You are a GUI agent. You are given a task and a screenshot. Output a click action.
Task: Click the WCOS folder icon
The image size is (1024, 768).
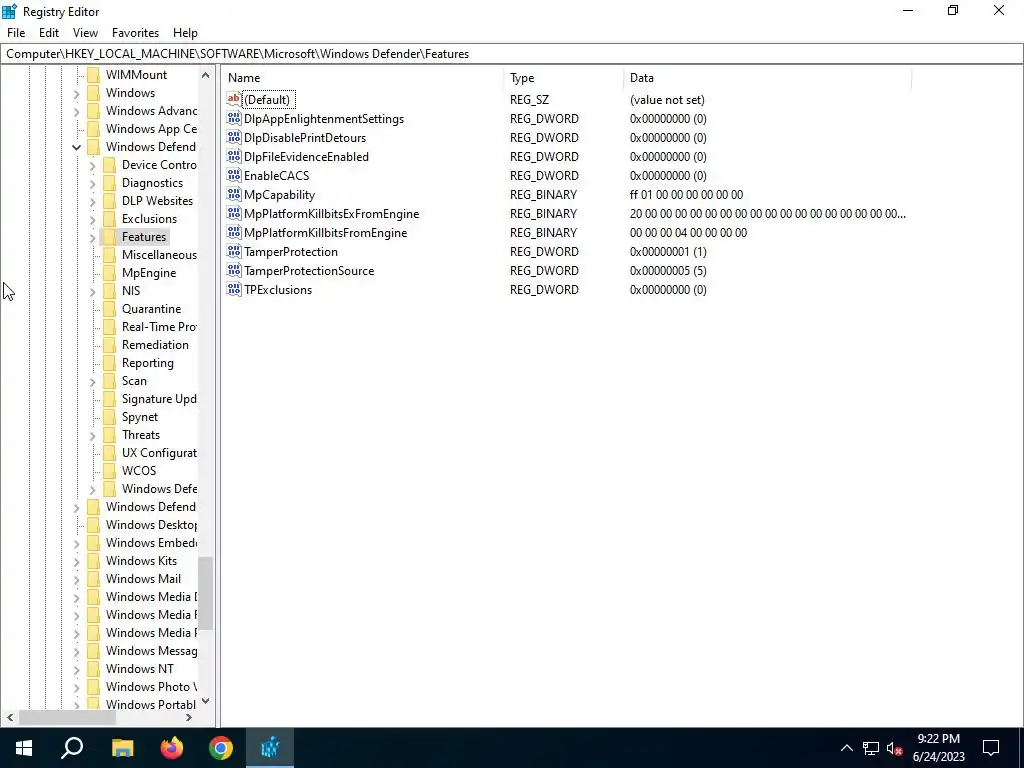coord(109,470)
